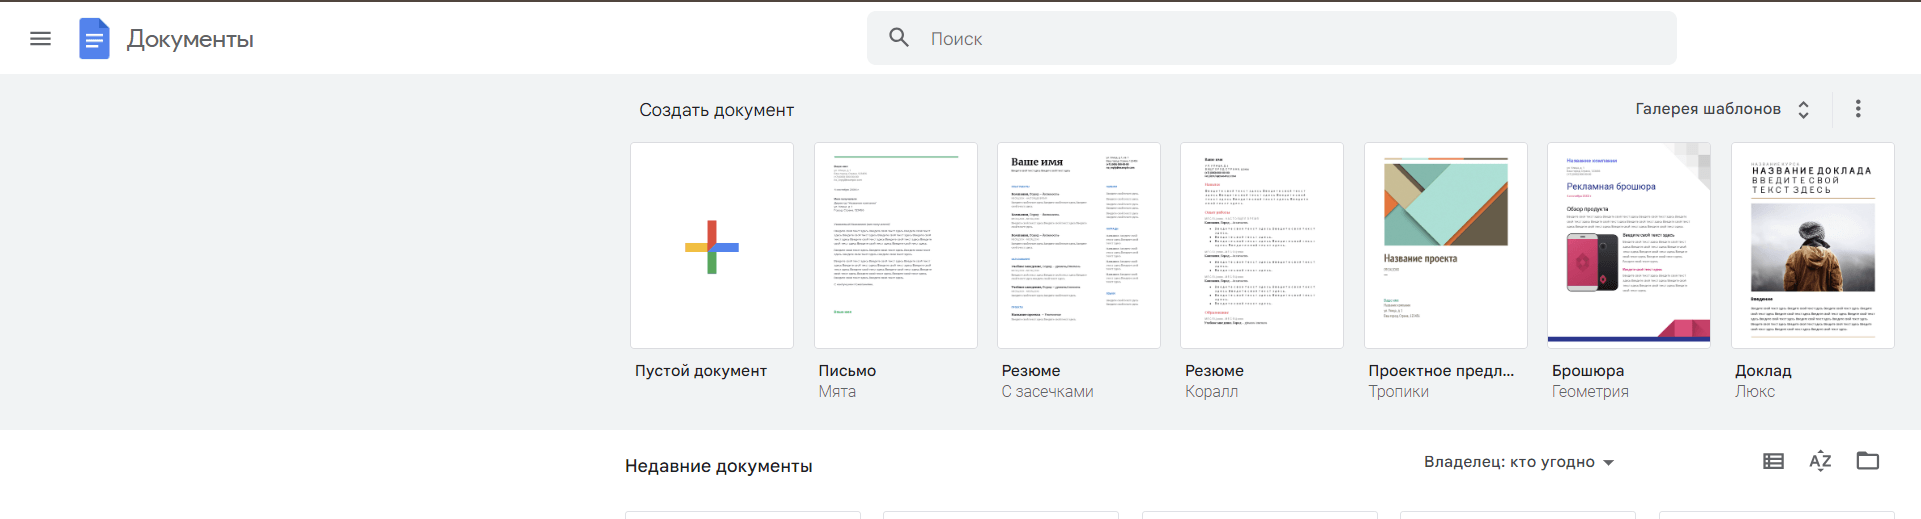Viewport: 1921px width, 519px height.
Task: Expand the Галерея шаблонов template gallery
Action: (1723, 109)
